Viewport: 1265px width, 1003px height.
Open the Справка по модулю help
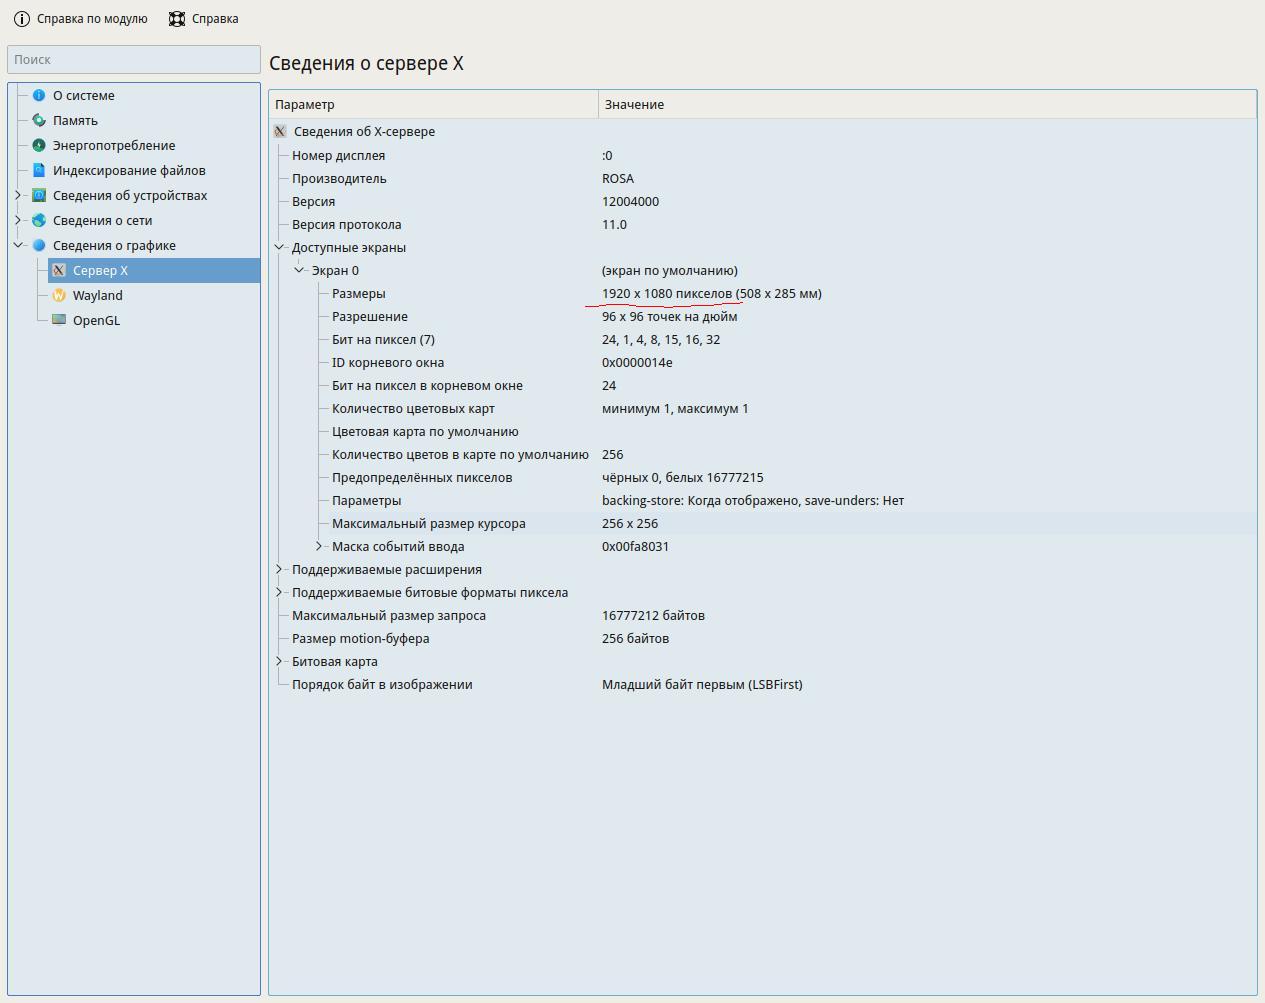coord(80,19)
